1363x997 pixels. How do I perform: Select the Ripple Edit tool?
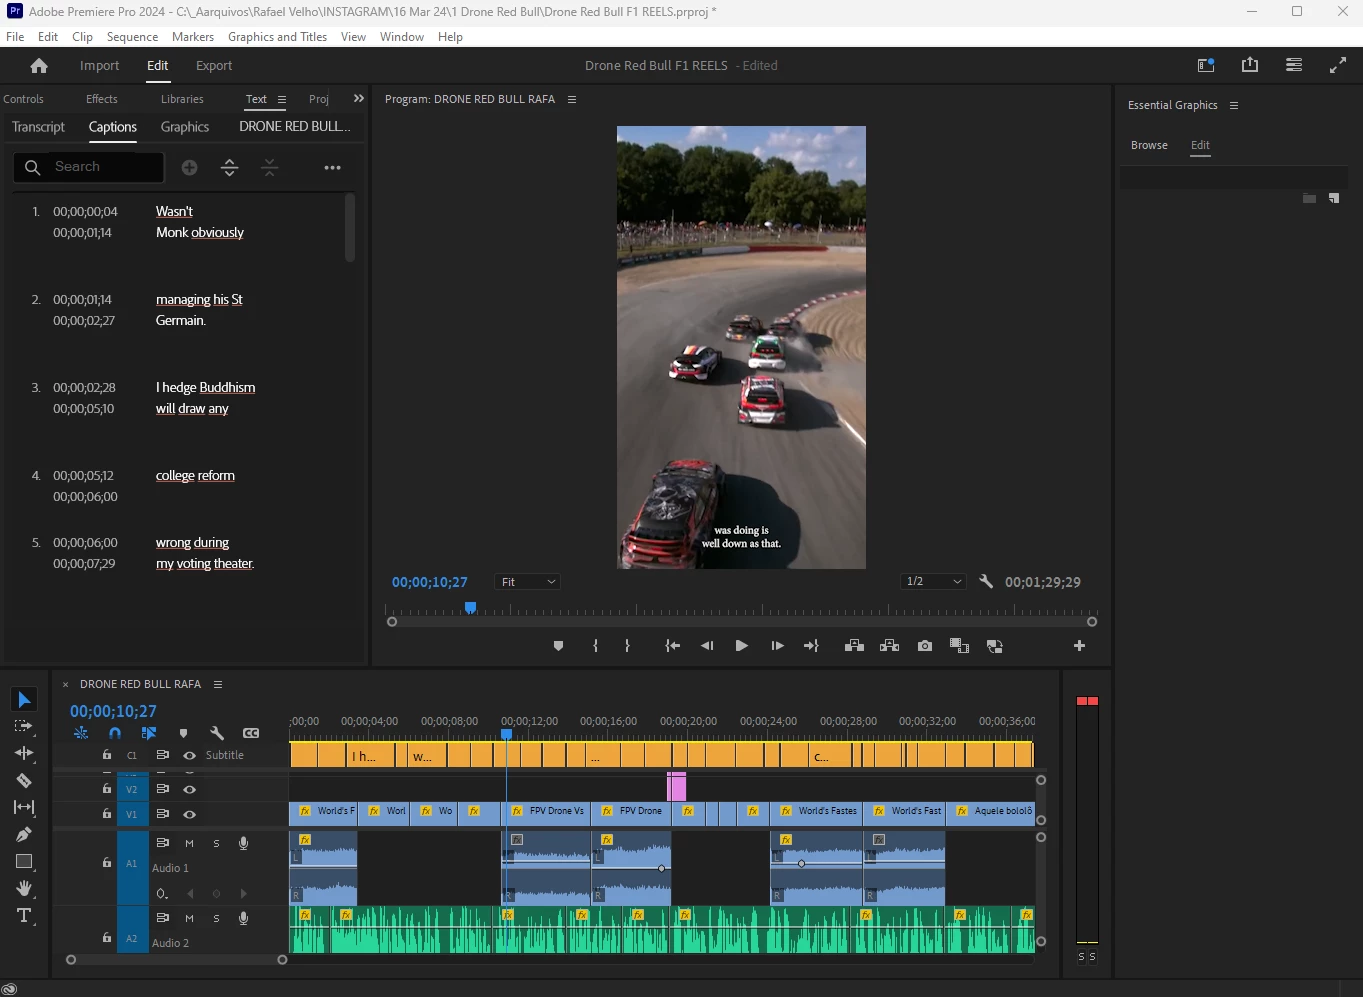[24, 753]
